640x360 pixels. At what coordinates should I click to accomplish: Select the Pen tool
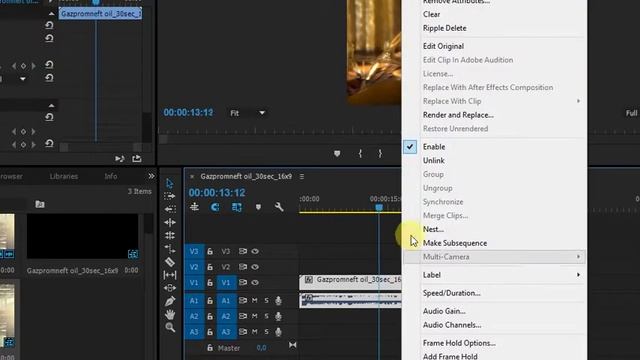(170, 301)
